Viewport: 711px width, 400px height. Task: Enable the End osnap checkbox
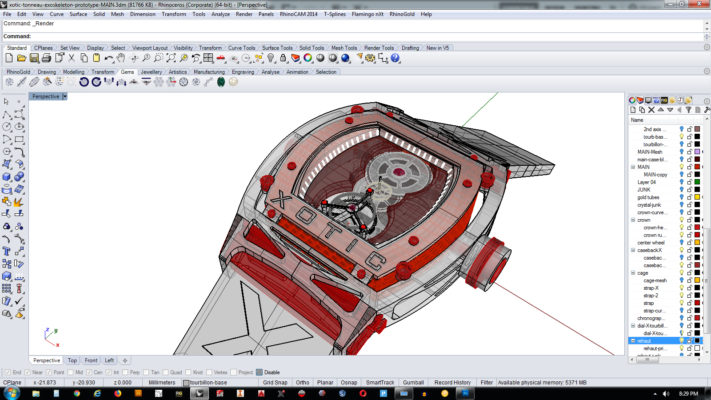pyautogui.click(x=6, y=371)
